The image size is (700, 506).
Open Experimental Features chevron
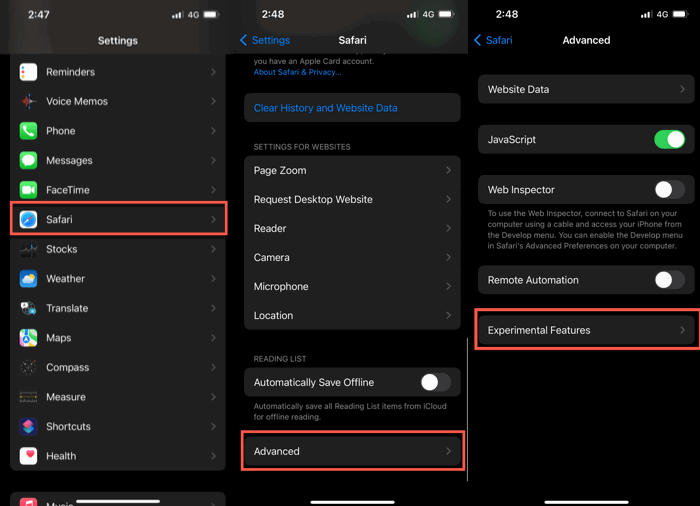(x=682, y=330)
